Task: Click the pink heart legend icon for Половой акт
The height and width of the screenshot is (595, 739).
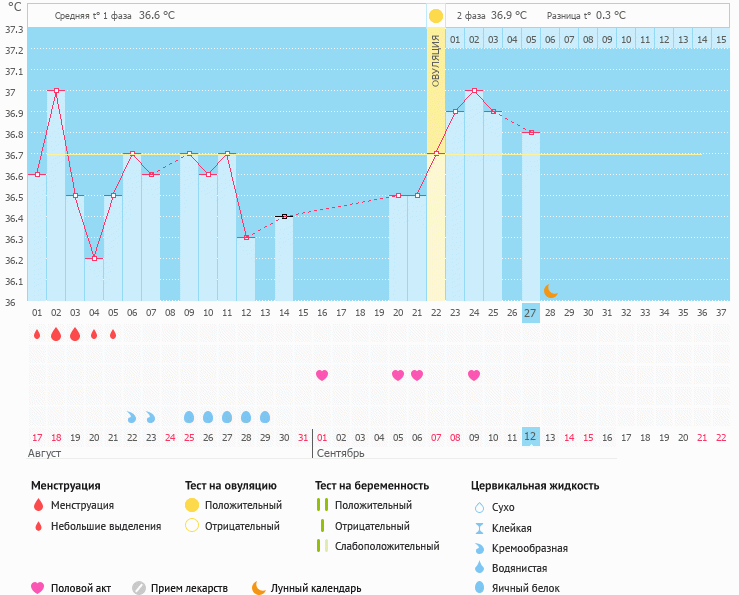Action: [x=38, y=588]
